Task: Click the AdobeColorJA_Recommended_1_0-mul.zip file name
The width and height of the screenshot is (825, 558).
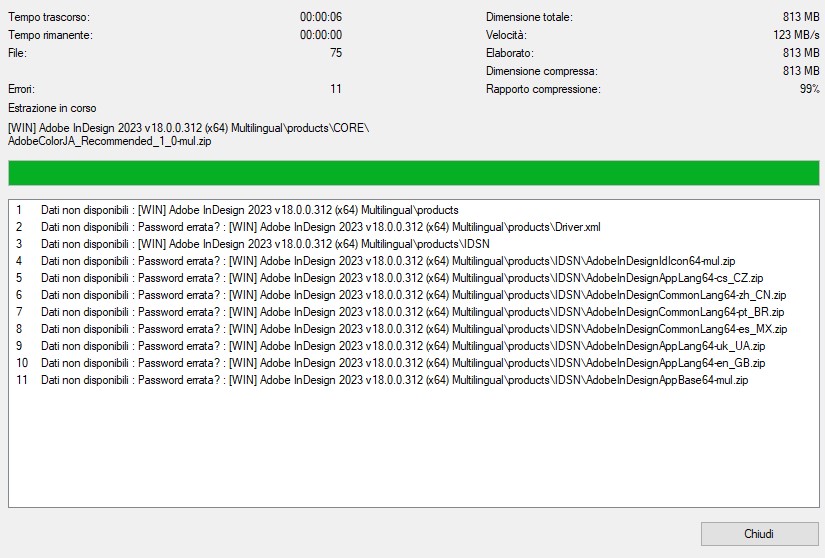Action: (109, 141)
